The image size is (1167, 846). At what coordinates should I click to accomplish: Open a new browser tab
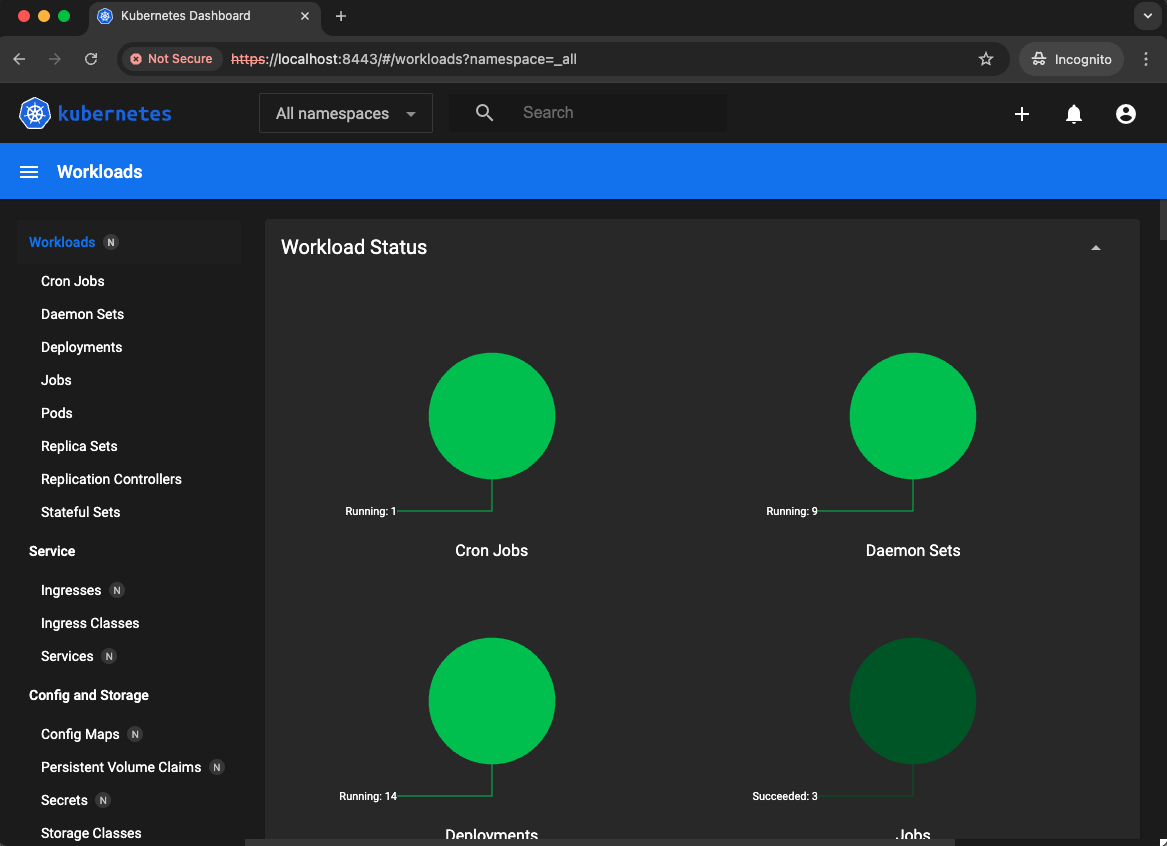point(341,16)
